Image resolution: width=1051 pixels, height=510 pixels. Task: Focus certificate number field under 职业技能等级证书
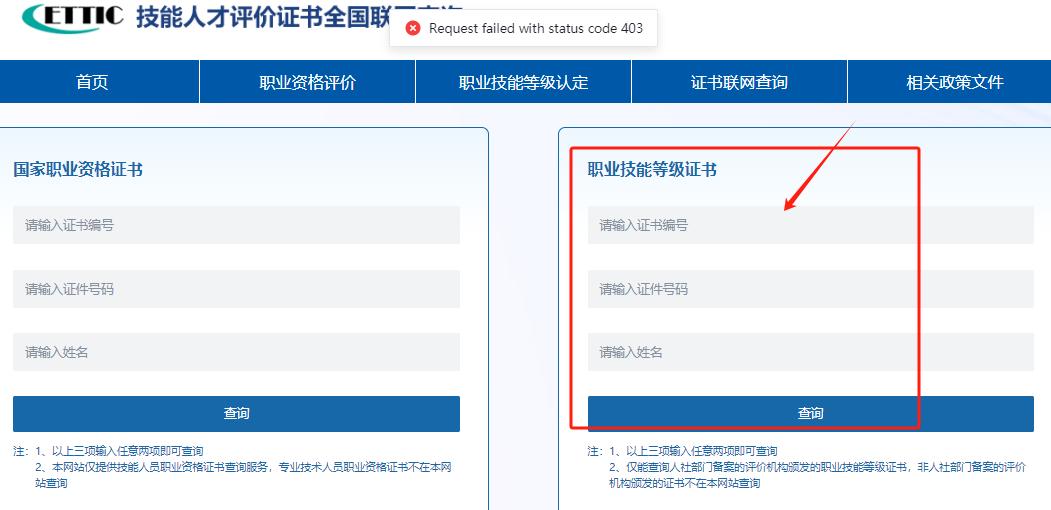tap(810, 225)
